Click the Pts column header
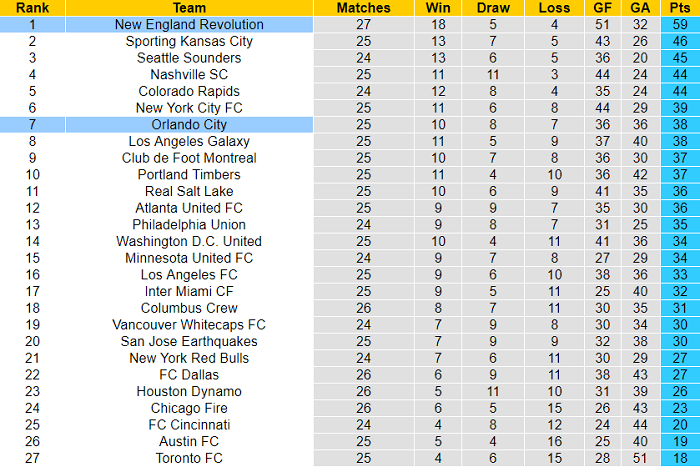 tap(679, 8)
